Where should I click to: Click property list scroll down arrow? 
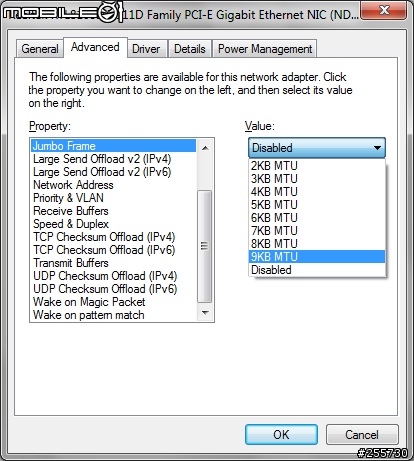205,313
